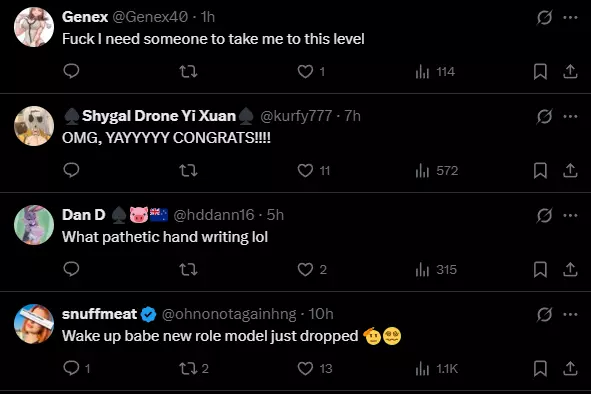The height and width of the screenshot is (394, 591).
Task: Open the snuffmeat profile name
Action: pyautogui.click(x=100, y=314)
